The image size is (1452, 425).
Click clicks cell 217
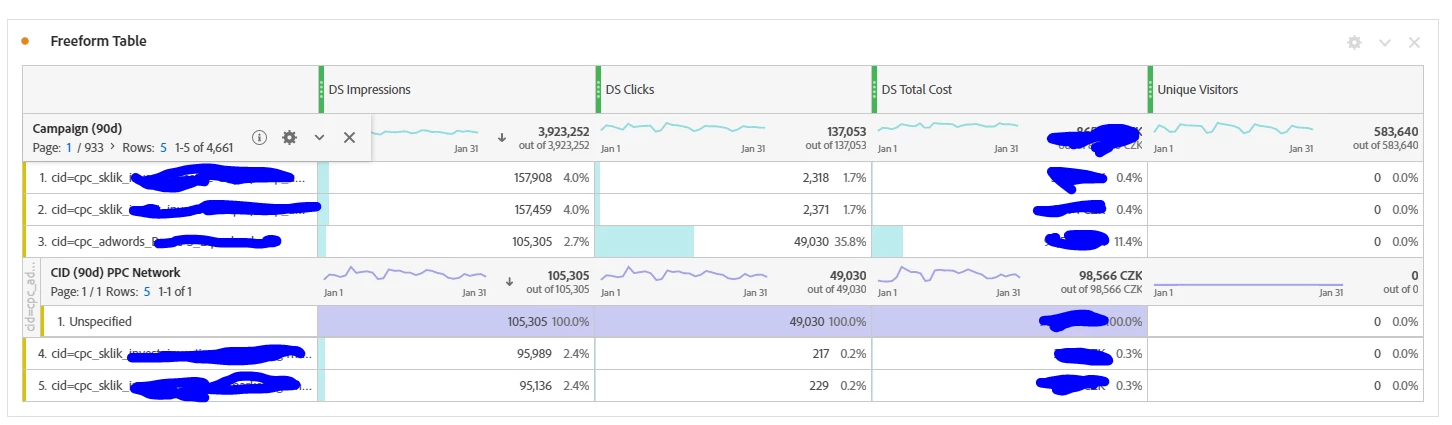[x=733, y=353]
